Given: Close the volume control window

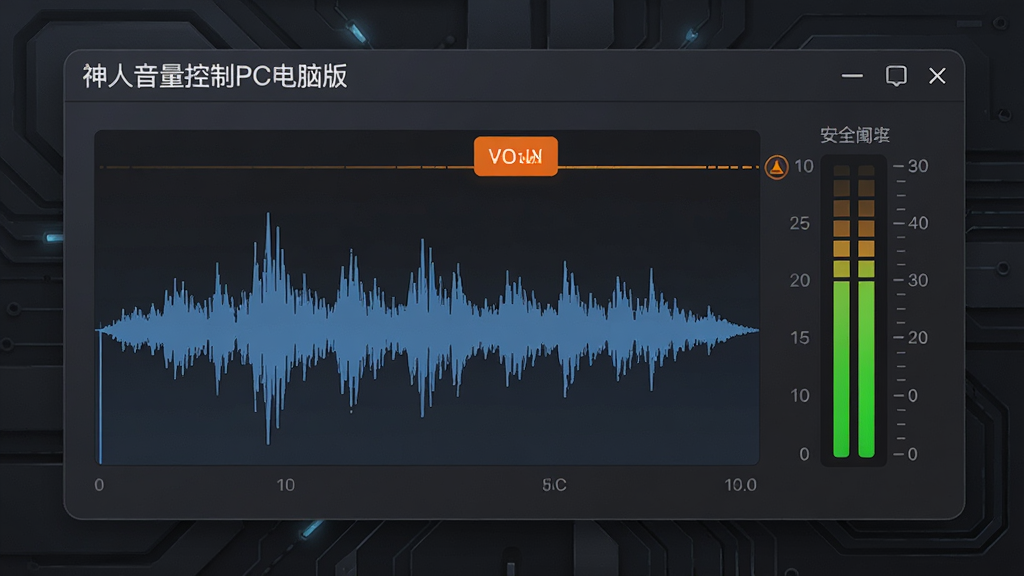Looking at the screenshot, I should pyautogui.click(x=937, y=76).
